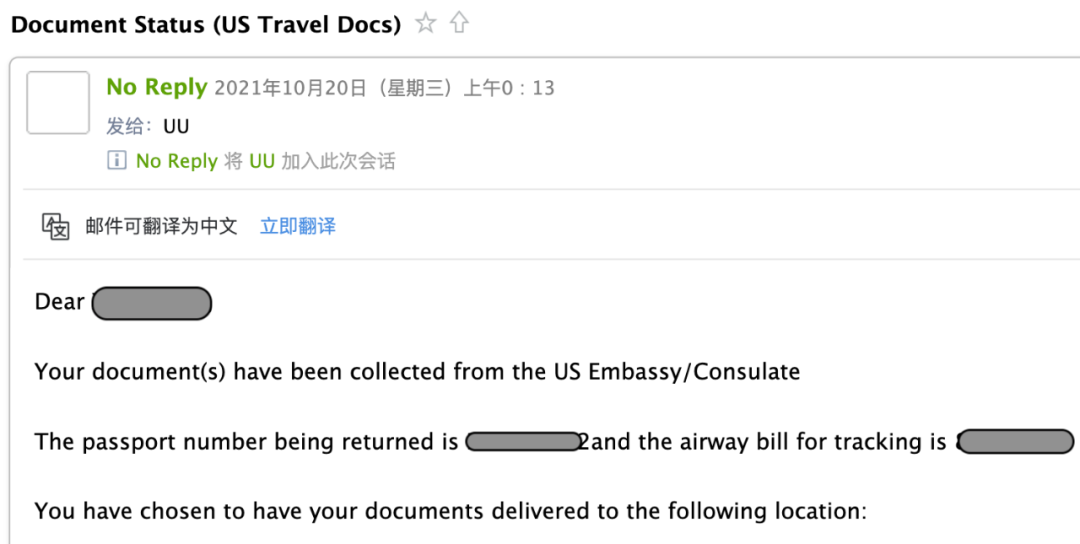The height and width of the screenshot is (544, 1080).
Task: Click the redacted name after Dear
Action: point(152,304)
